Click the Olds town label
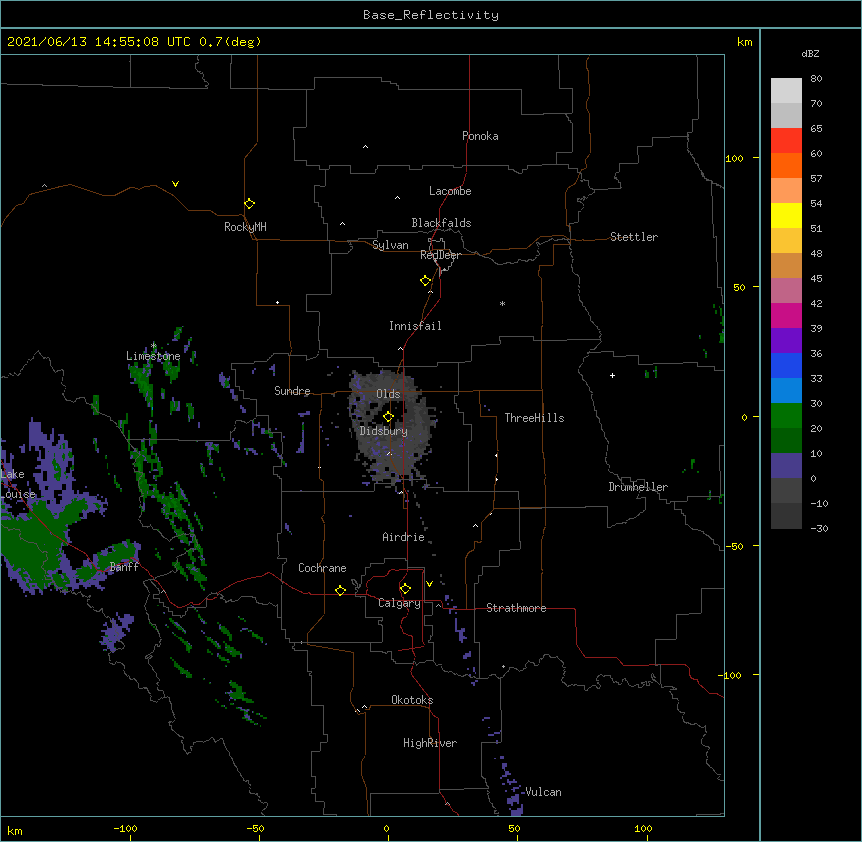Viewport: 862px width, 842px height. click(388, 394)
